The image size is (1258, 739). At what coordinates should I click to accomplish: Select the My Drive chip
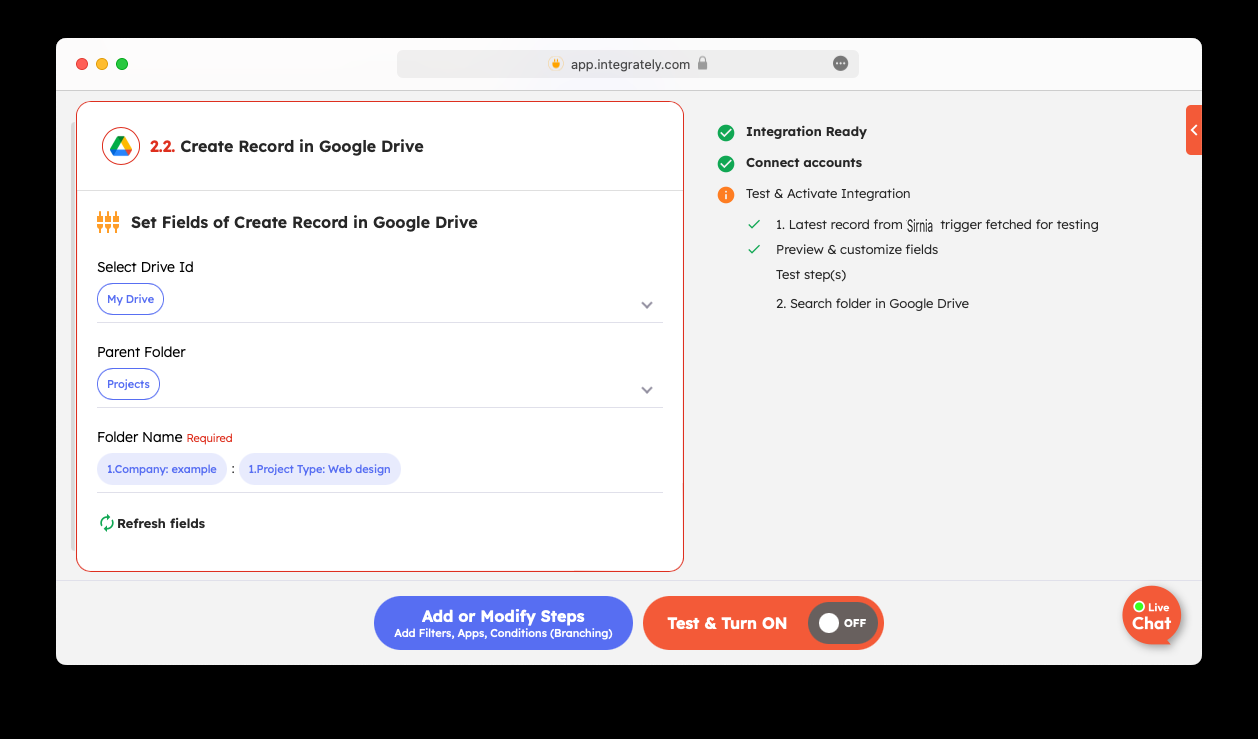131,299
